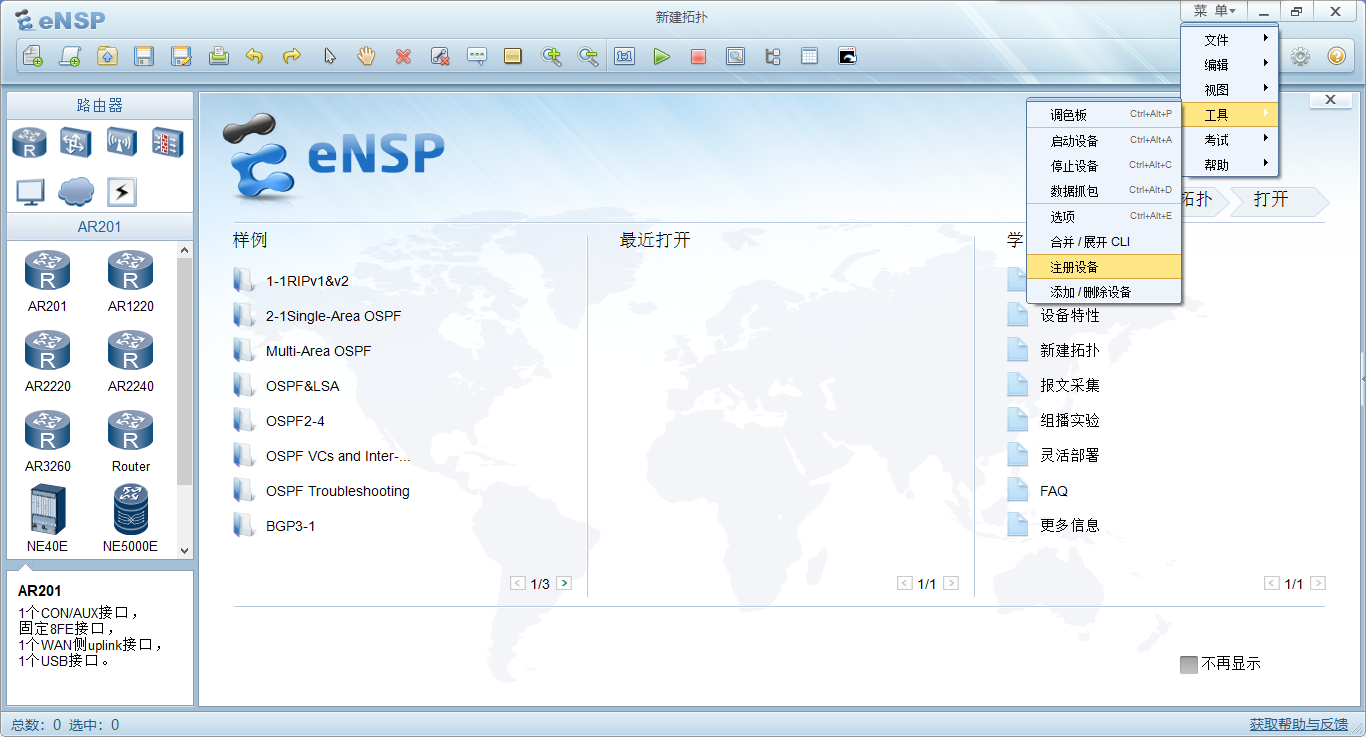Click the save topology disk icon
The image size is (1366, 737).
(144, 57)
